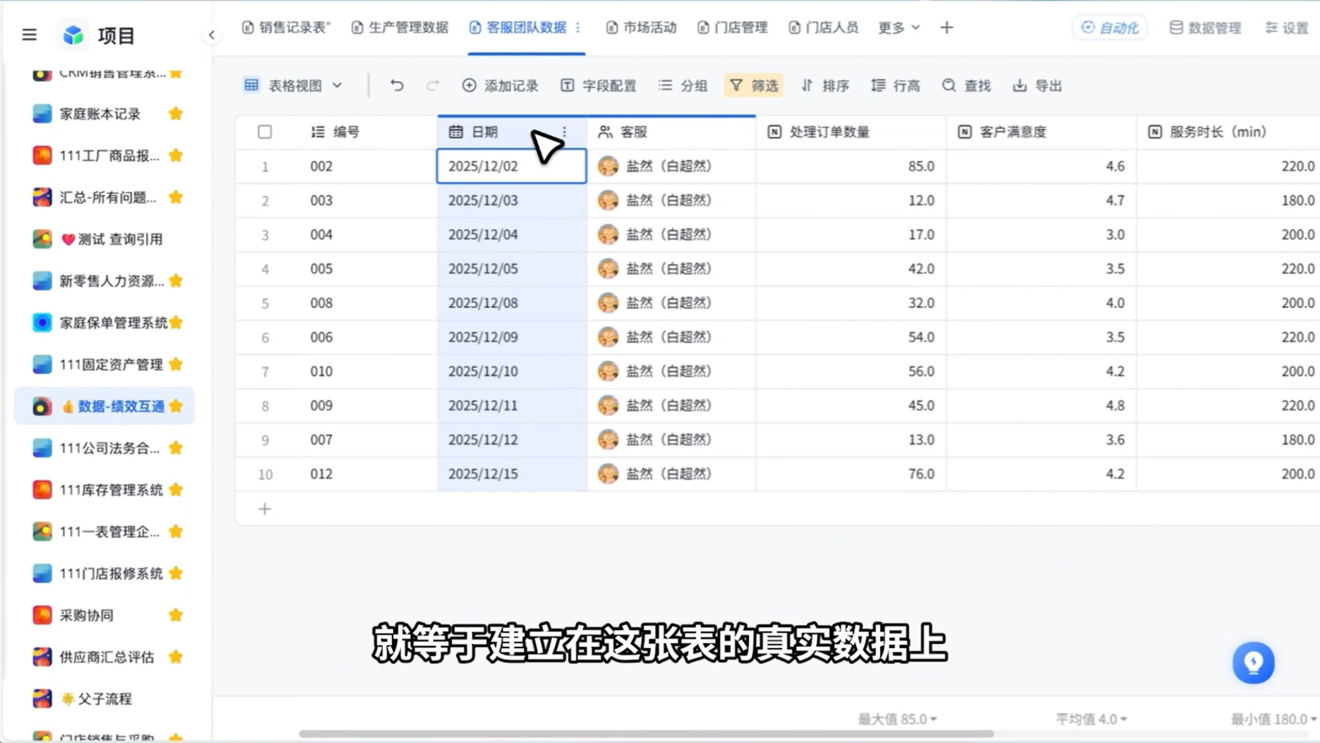Click the 排序 sort button
Image resolution: width=1320 pixels, height=743 pixels.
click(x=825, y=86)
